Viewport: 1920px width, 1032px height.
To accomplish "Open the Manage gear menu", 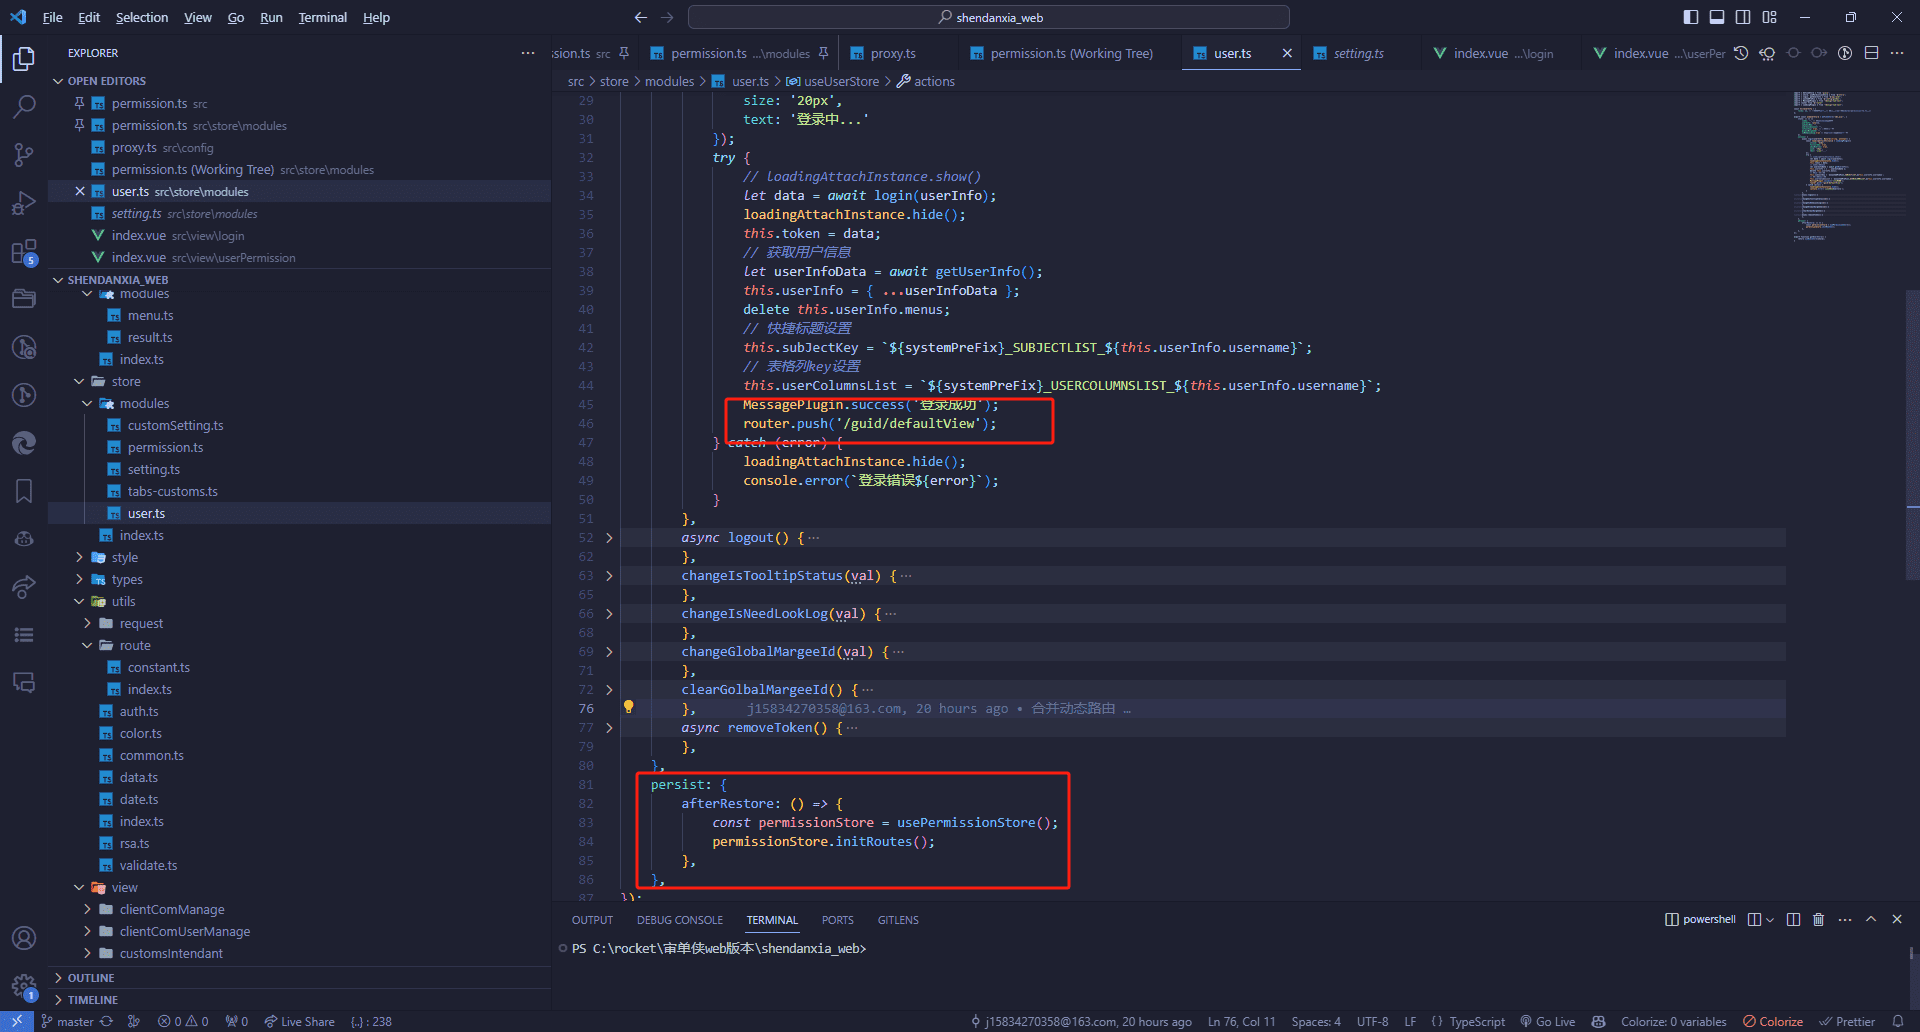I will coord(24,987).
